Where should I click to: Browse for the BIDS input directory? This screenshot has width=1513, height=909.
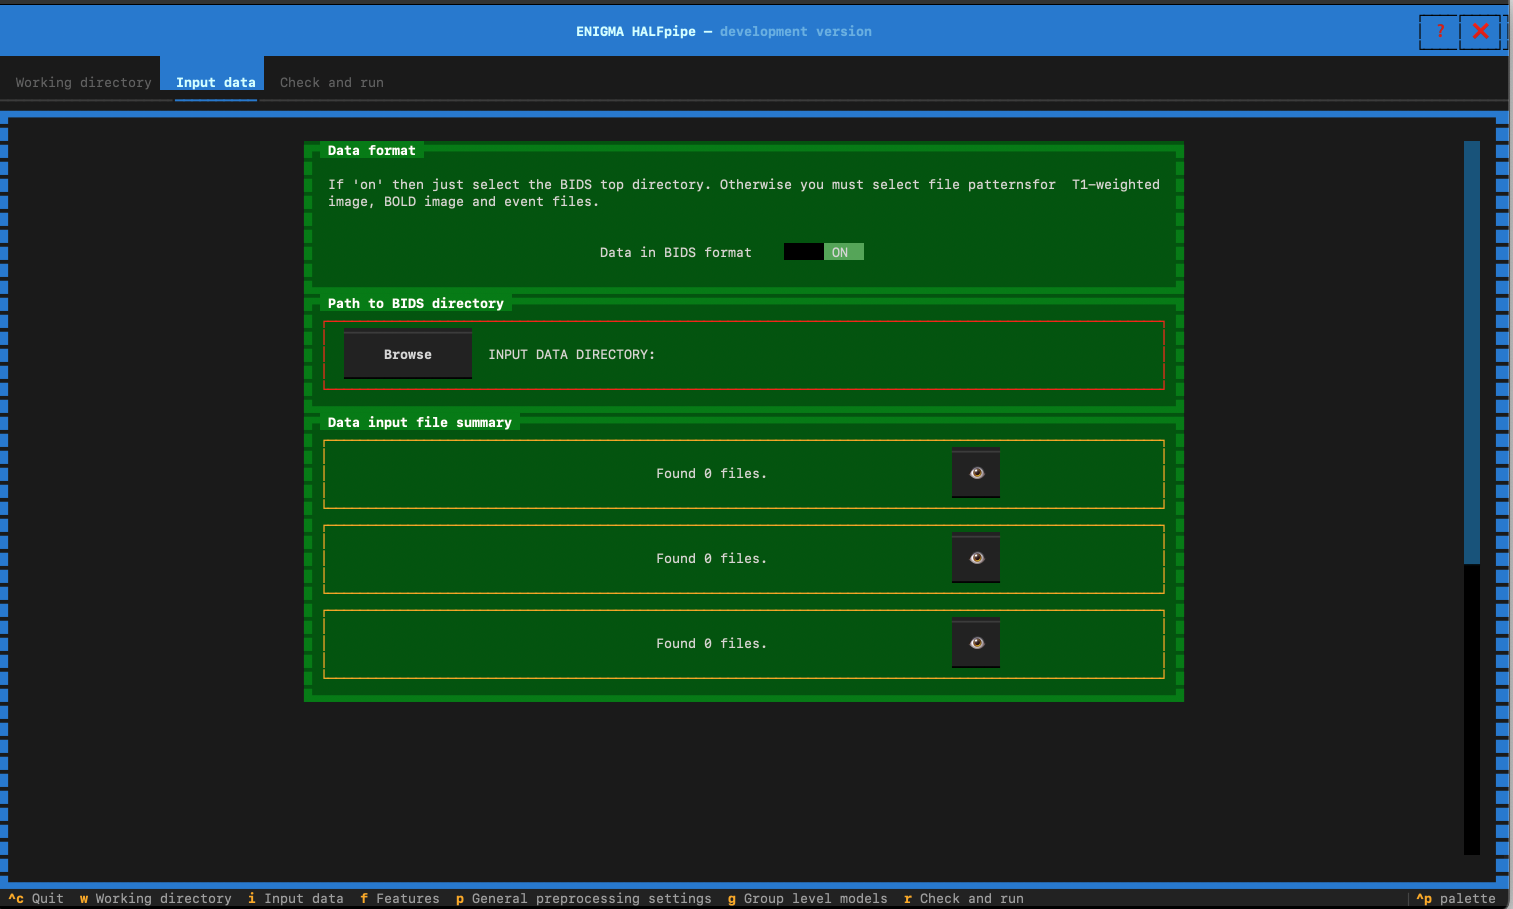tap(408, 355)
